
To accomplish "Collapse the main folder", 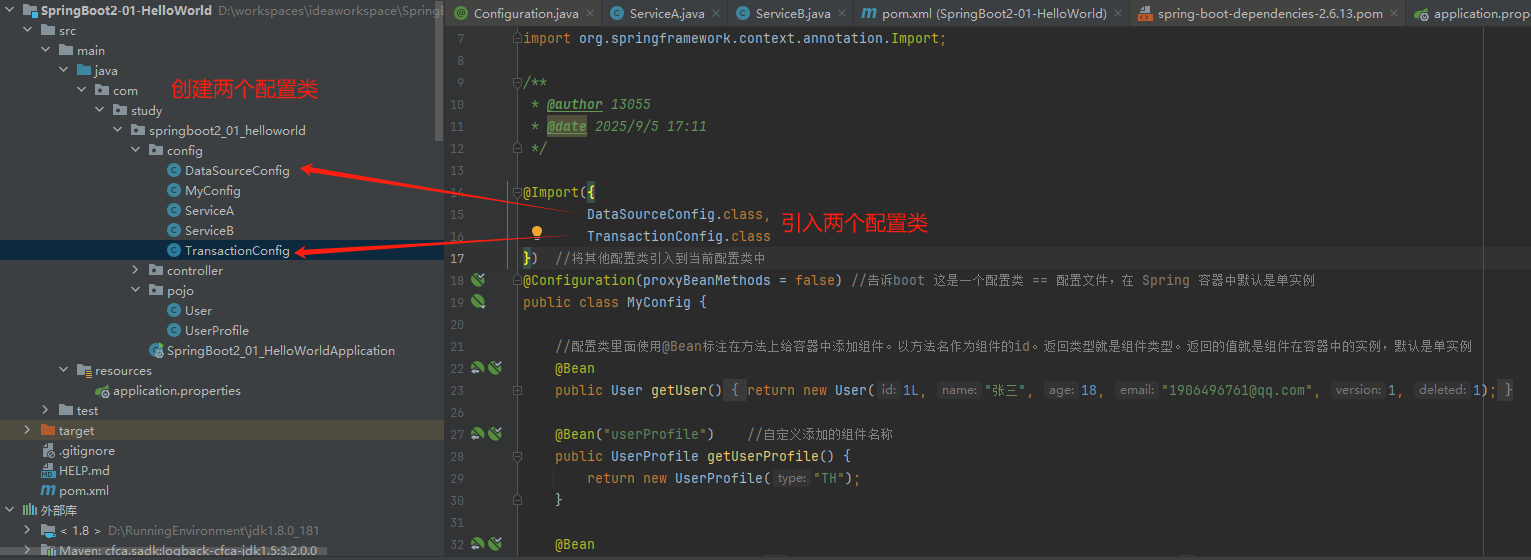I will coord(46,50).
